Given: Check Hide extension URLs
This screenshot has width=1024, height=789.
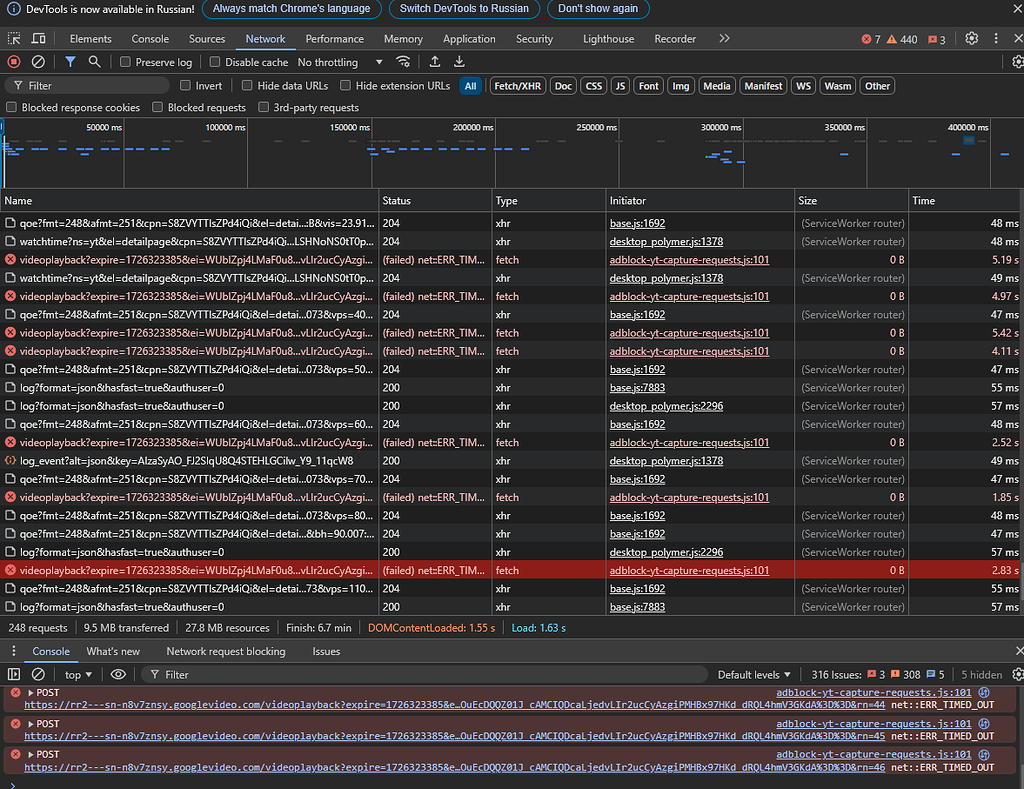Looking at the screenshot, I should coord(345,86).
